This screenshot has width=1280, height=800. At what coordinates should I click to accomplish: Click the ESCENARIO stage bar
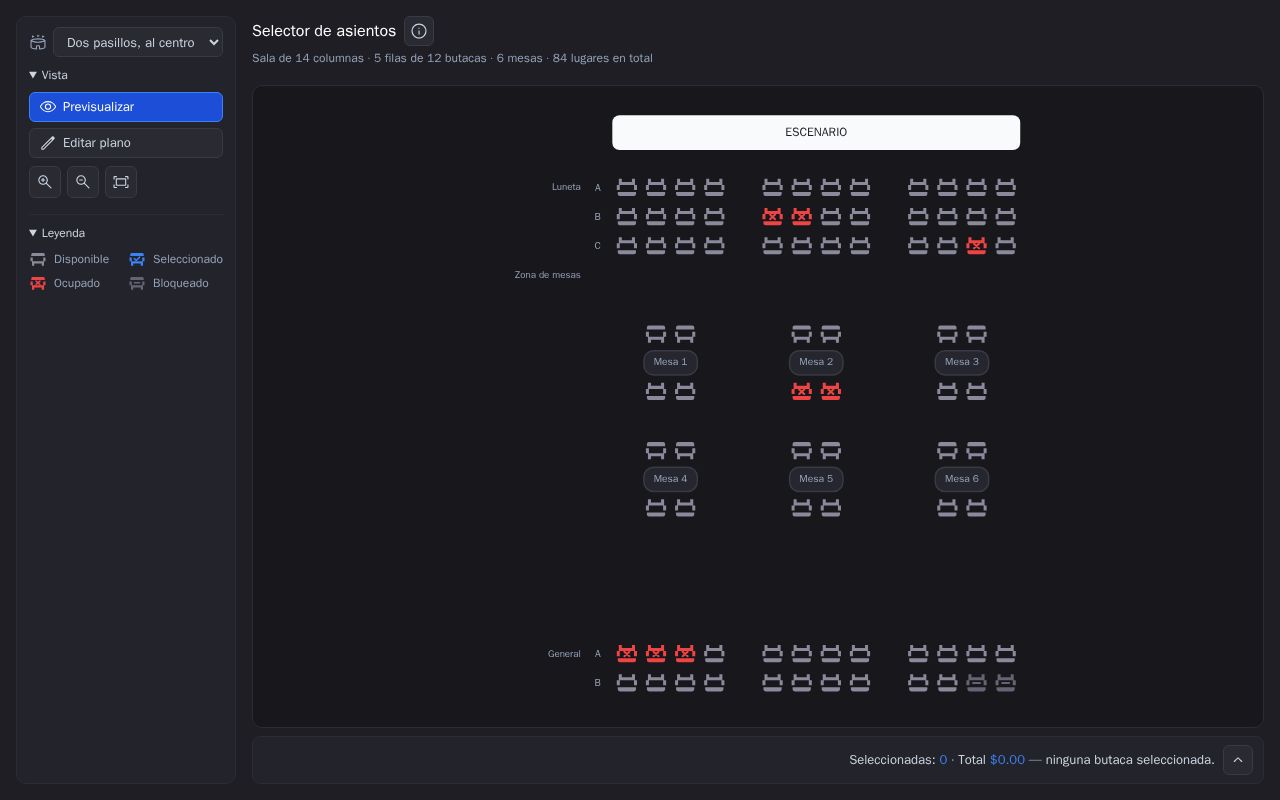click(x=816, y=132)
